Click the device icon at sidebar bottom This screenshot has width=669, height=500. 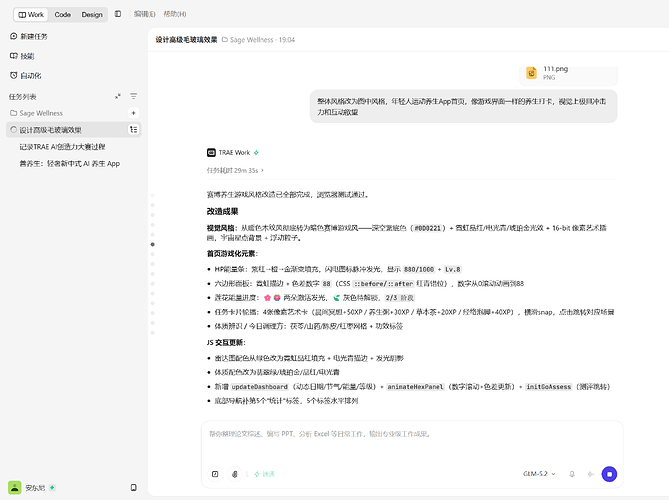tap(134, 488)
